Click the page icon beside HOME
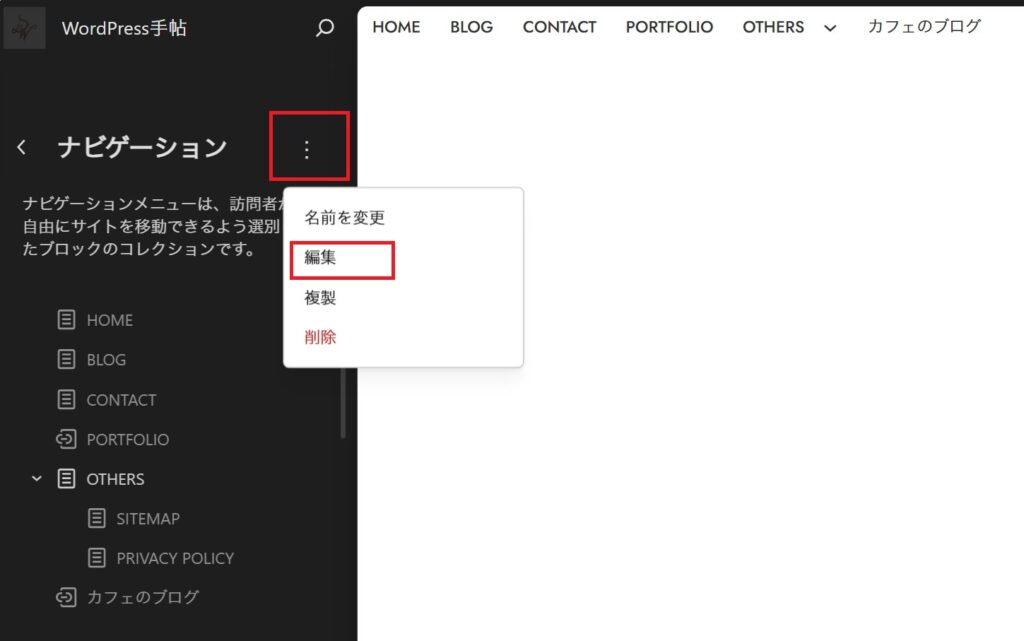 [x=66, y=319]
